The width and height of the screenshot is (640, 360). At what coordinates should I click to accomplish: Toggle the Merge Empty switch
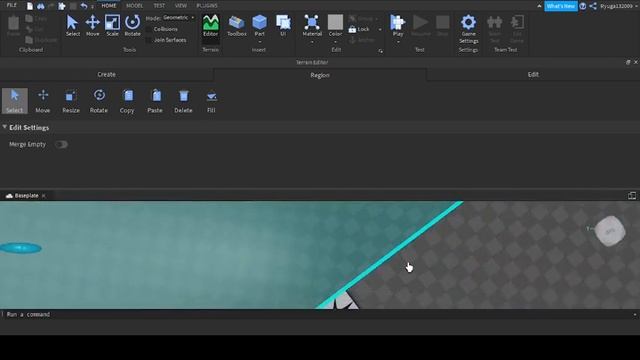tap(61, 144)
